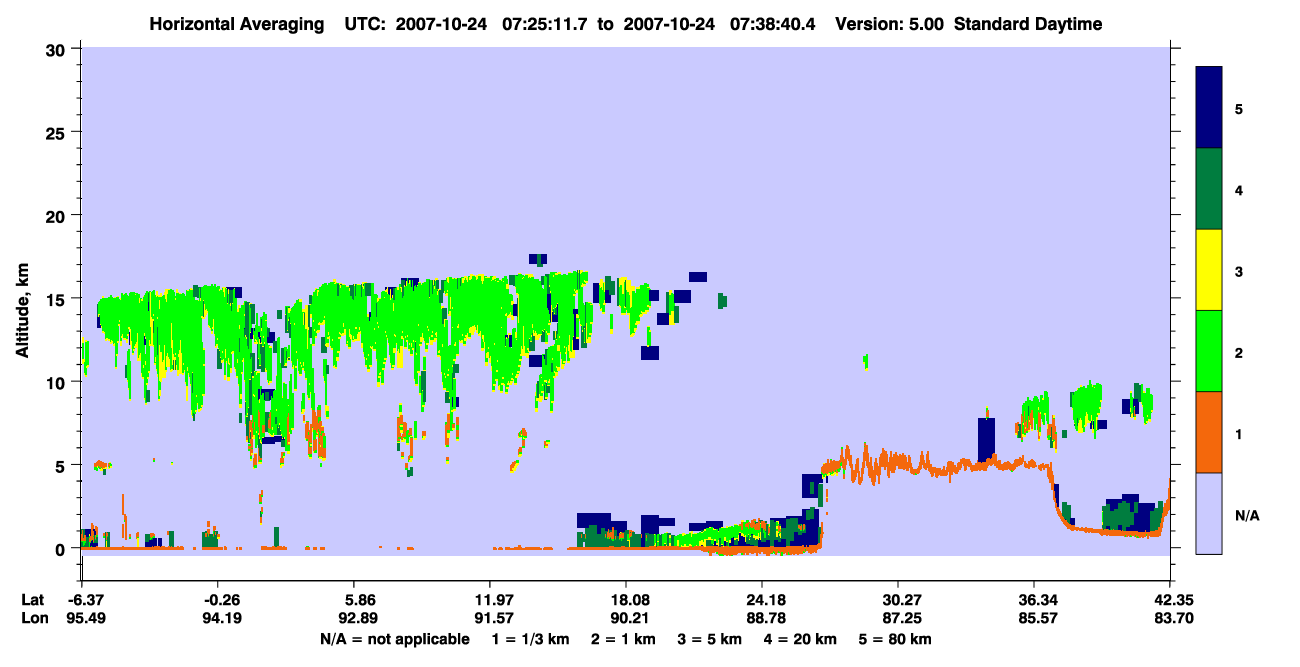Click the '2 = 1 km' legend text
Image resolution: width=1300 pixels, height=667 pixels.
pyautogui.click(x=625, y=639)
